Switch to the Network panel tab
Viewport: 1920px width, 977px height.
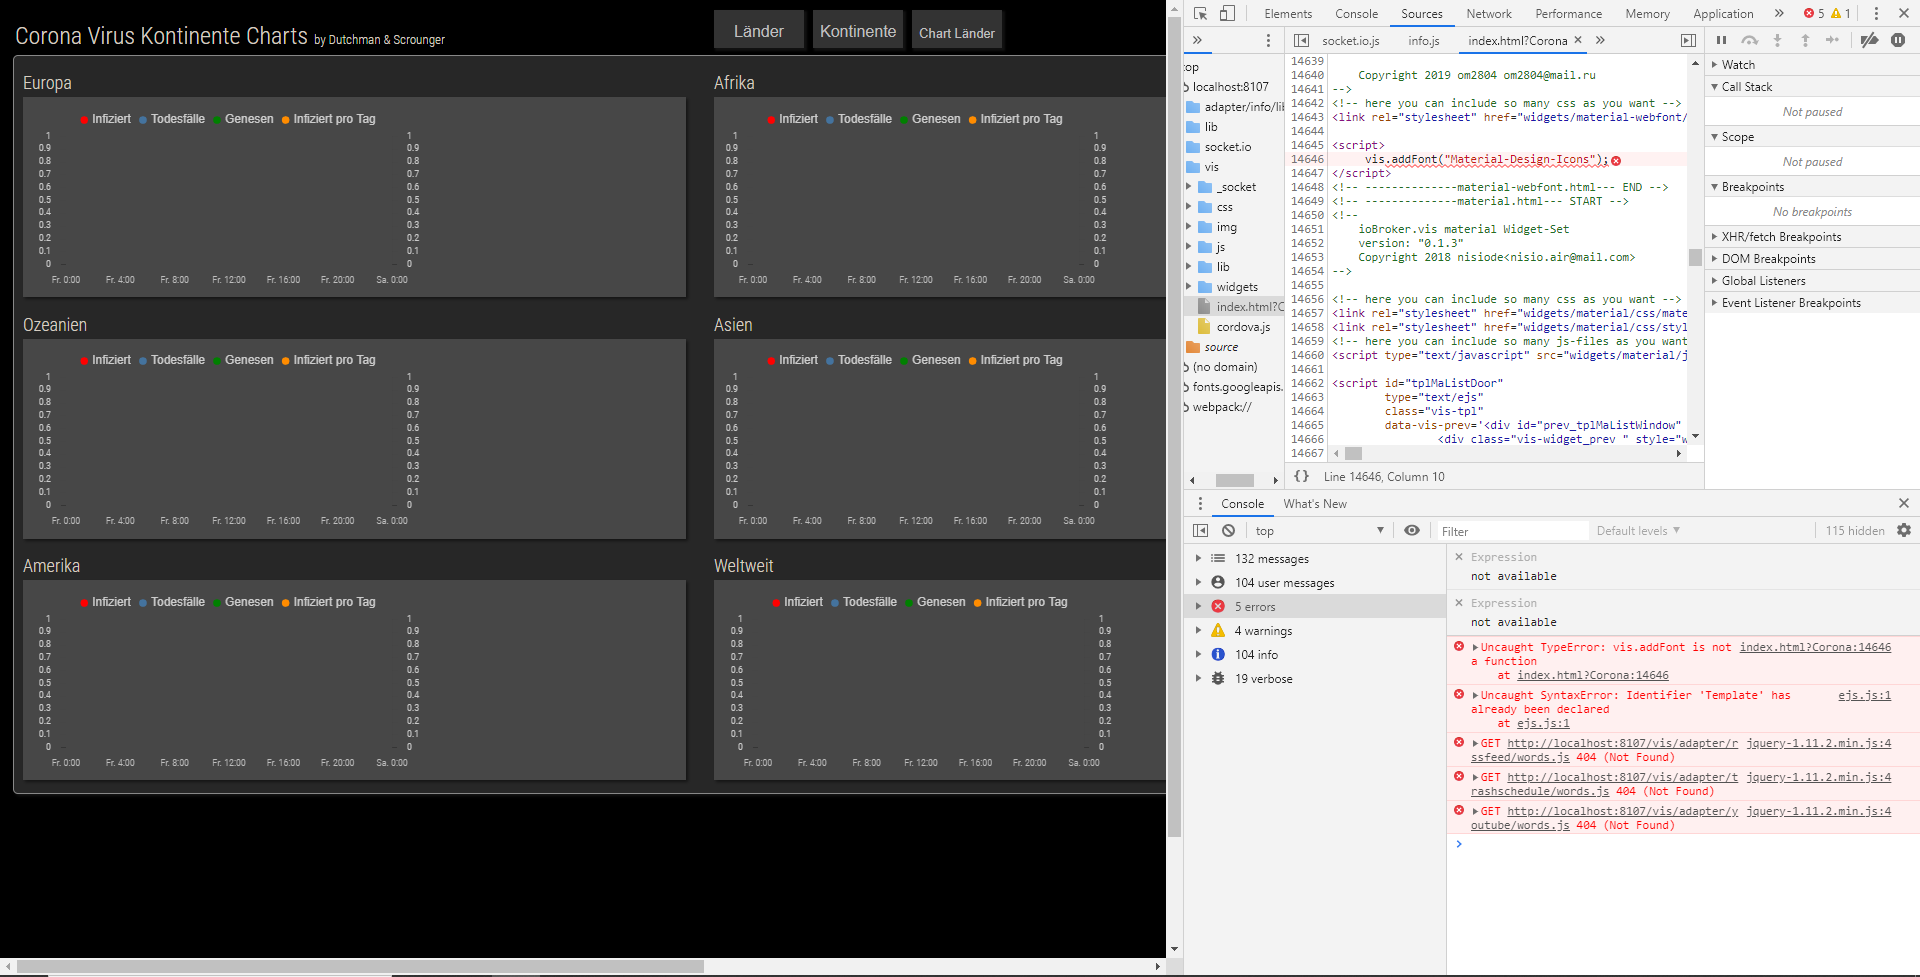click(x=1489, y=13)
